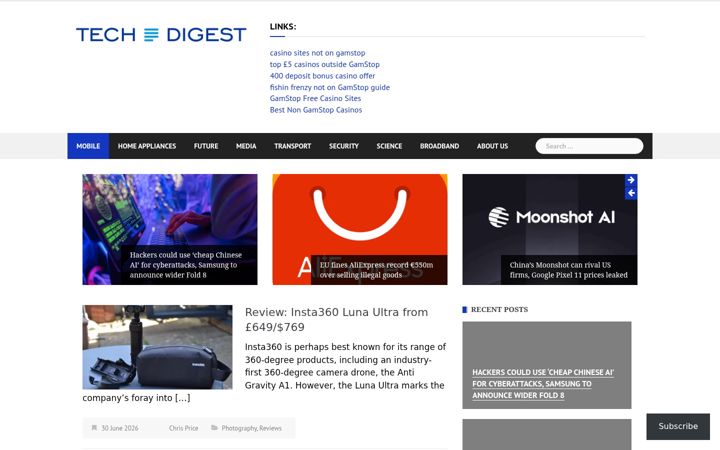Open the Security section
Screen dimensions: 720x450
(343, 146)
